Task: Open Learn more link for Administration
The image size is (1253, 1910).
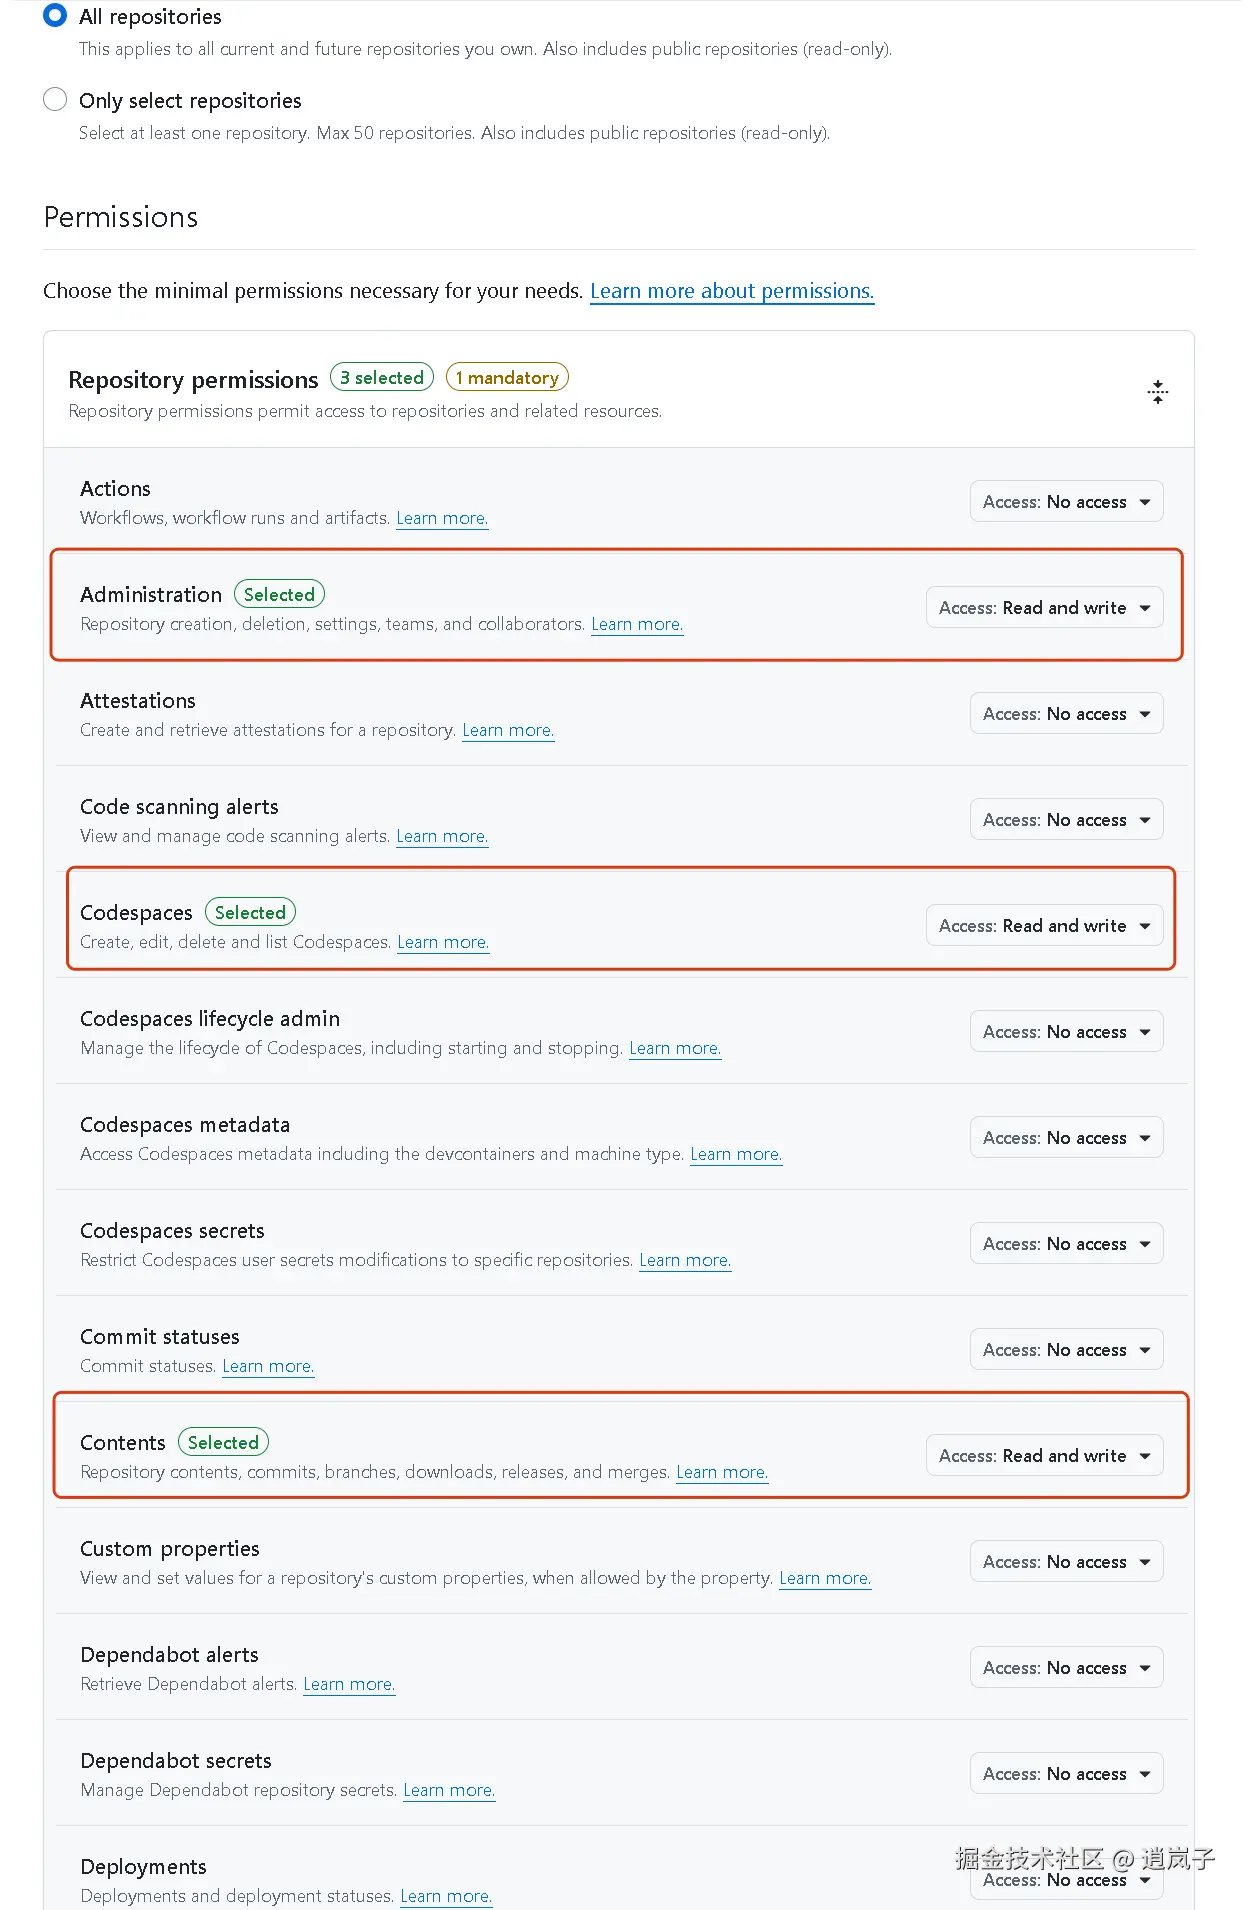Action: 637,624
